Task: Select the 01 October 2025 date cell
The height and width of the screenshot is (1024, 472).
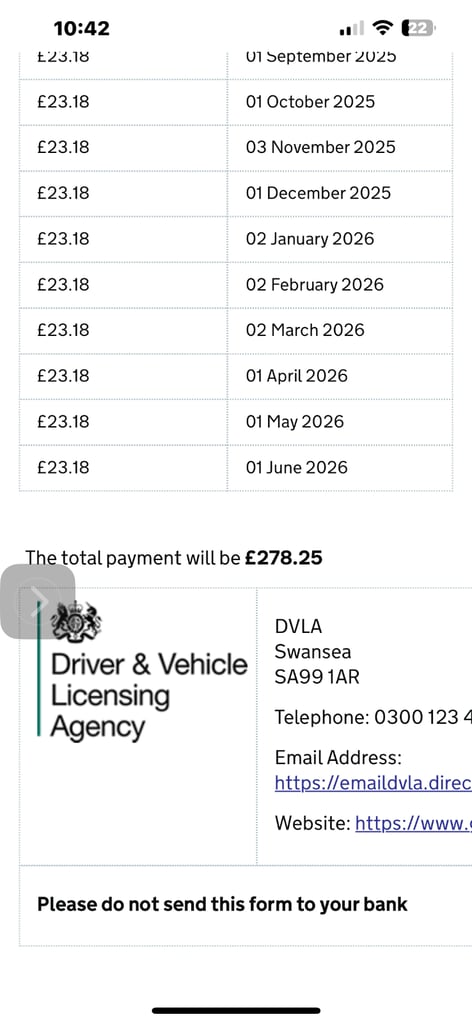Action: (x=339, y=102)
